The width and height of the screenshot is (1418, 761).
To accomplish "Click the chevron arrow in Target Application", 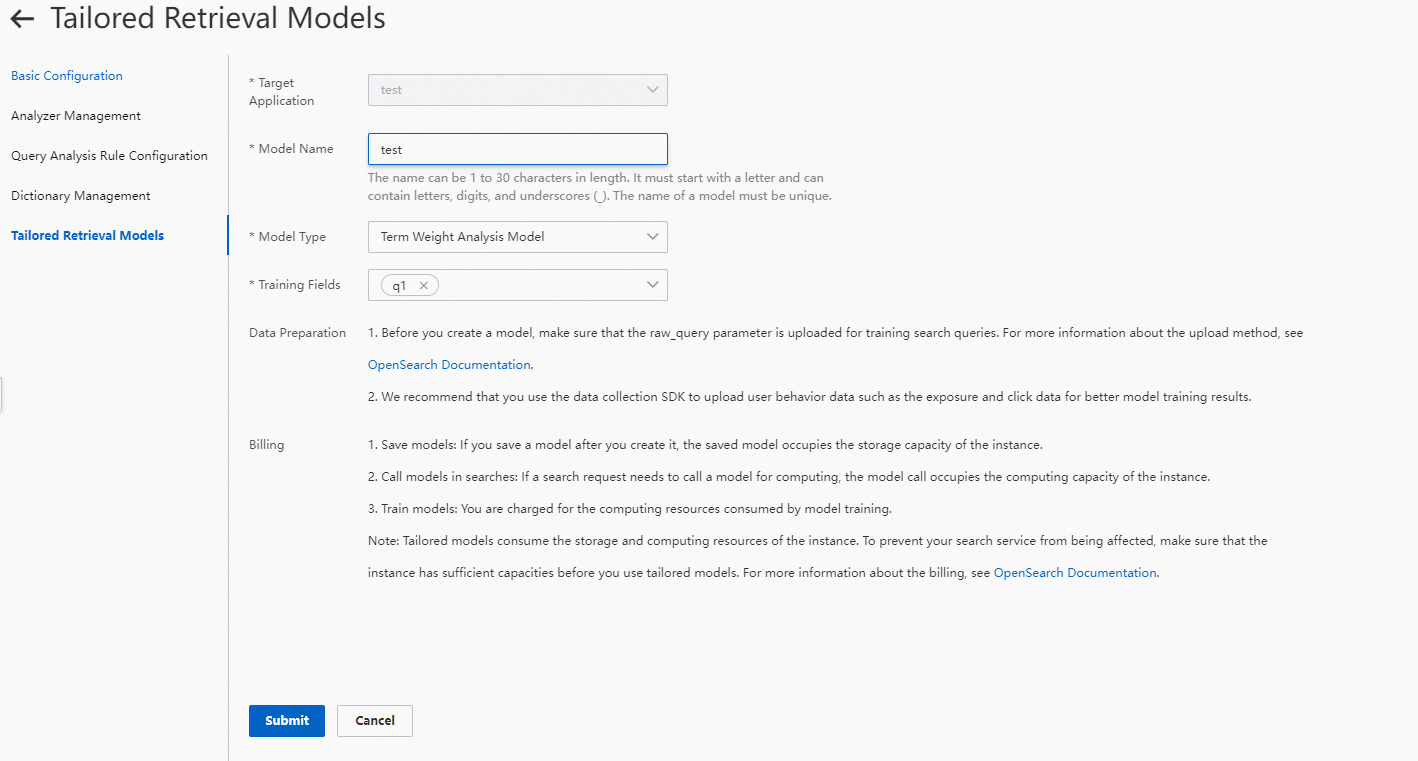I will (652, 90).
